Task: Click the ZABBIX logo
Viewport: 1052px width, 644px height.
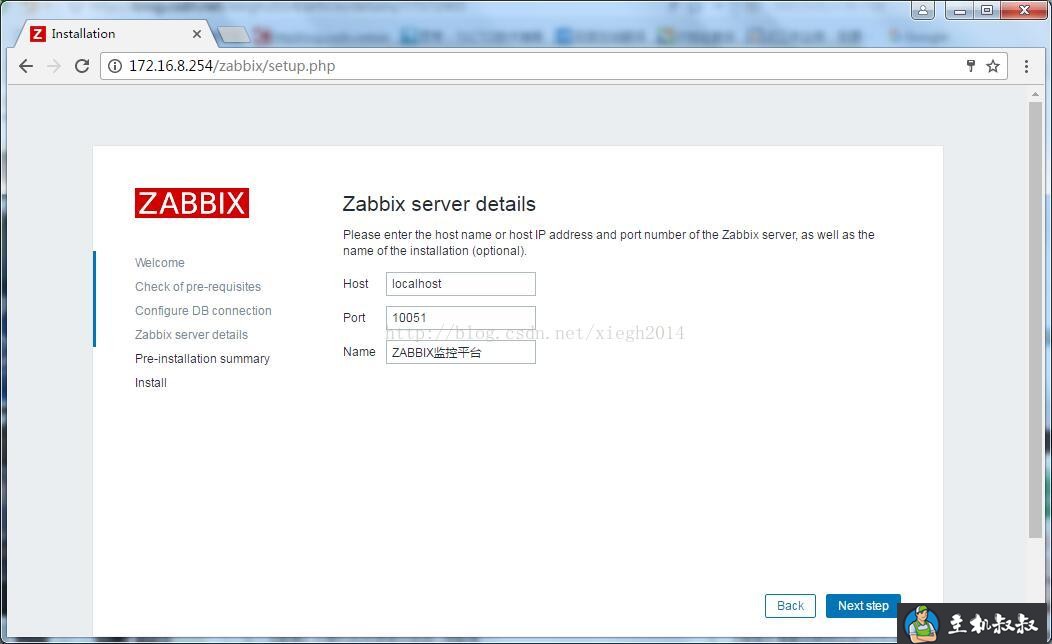Action: (191, 203)
